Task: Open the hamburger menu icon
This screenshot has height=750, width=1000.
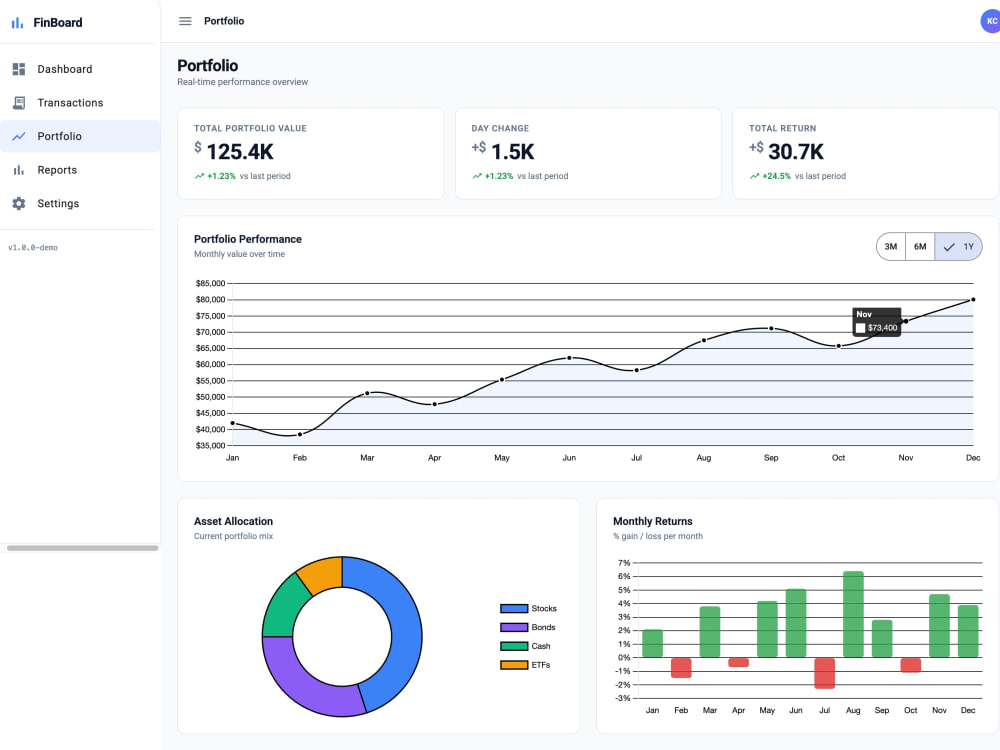Action: coord(185,21)
